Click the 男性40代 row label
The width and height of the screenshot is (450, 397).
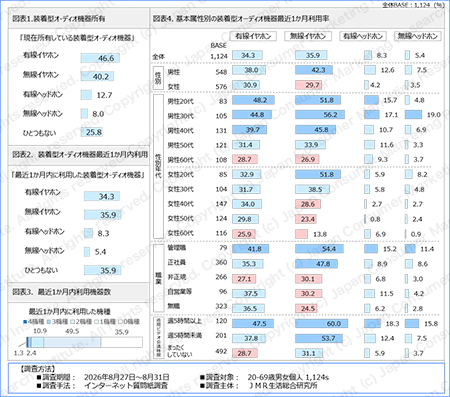pyautogui.click(x=180, y=131)
